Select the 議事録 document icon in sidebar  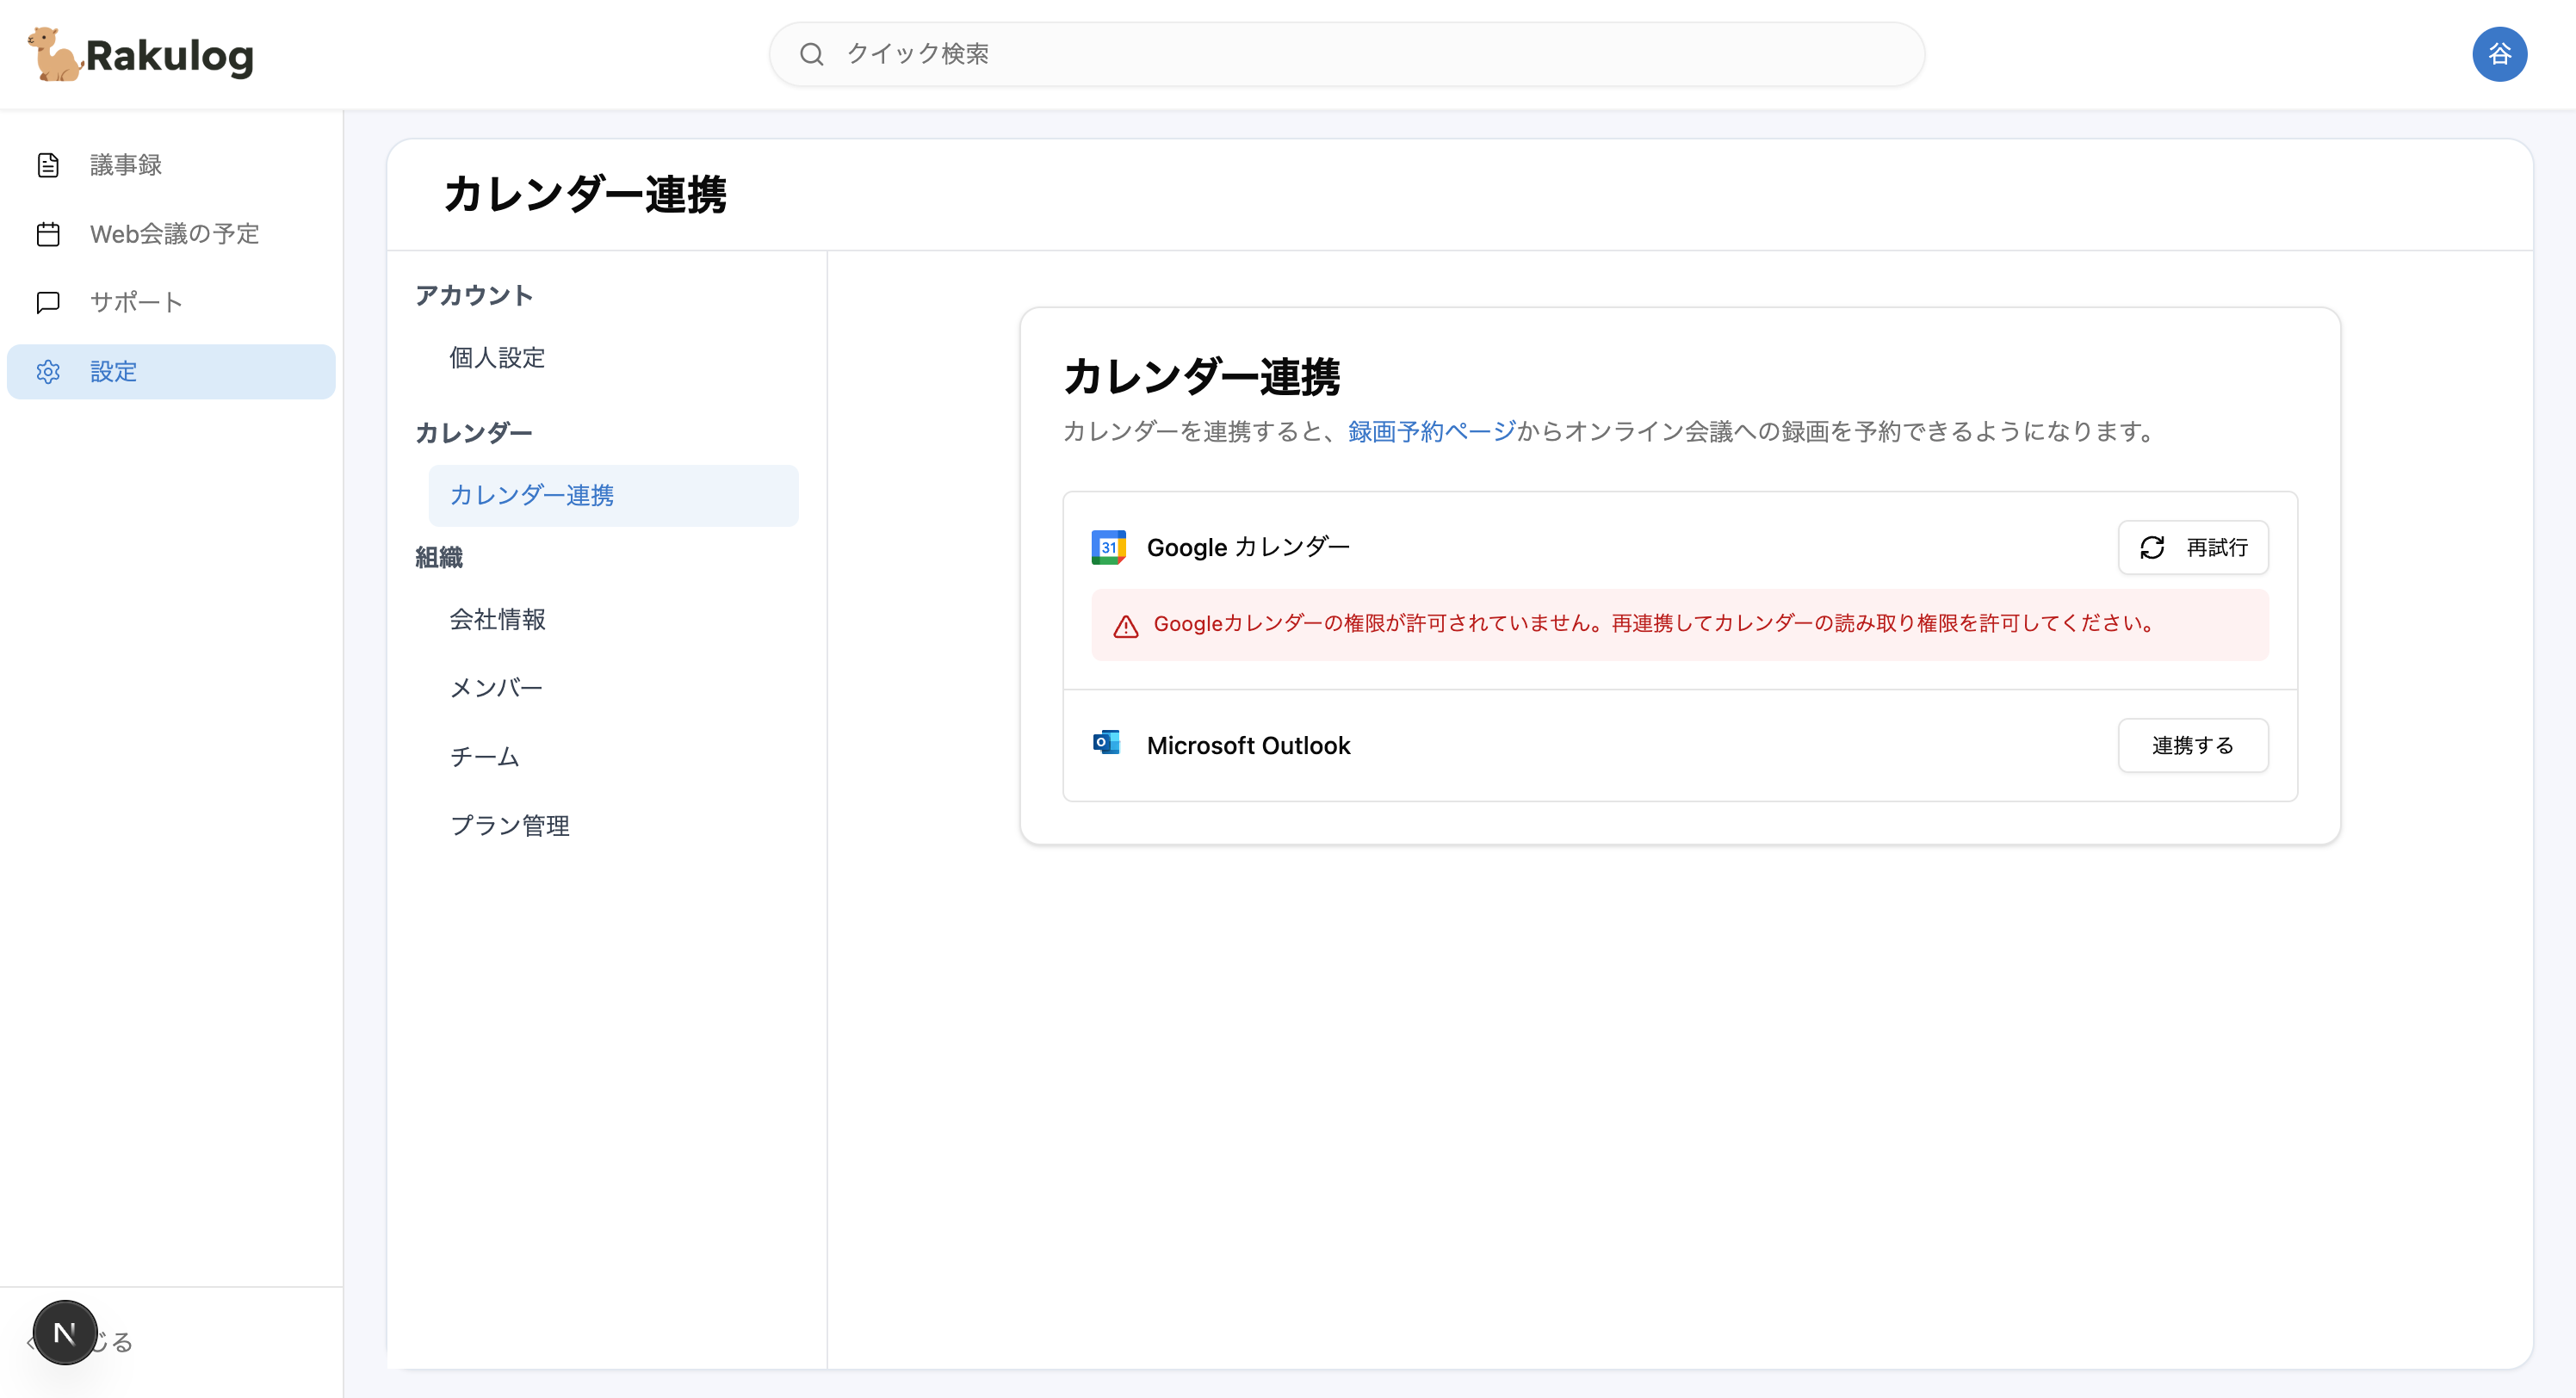(x=49, y=164)
